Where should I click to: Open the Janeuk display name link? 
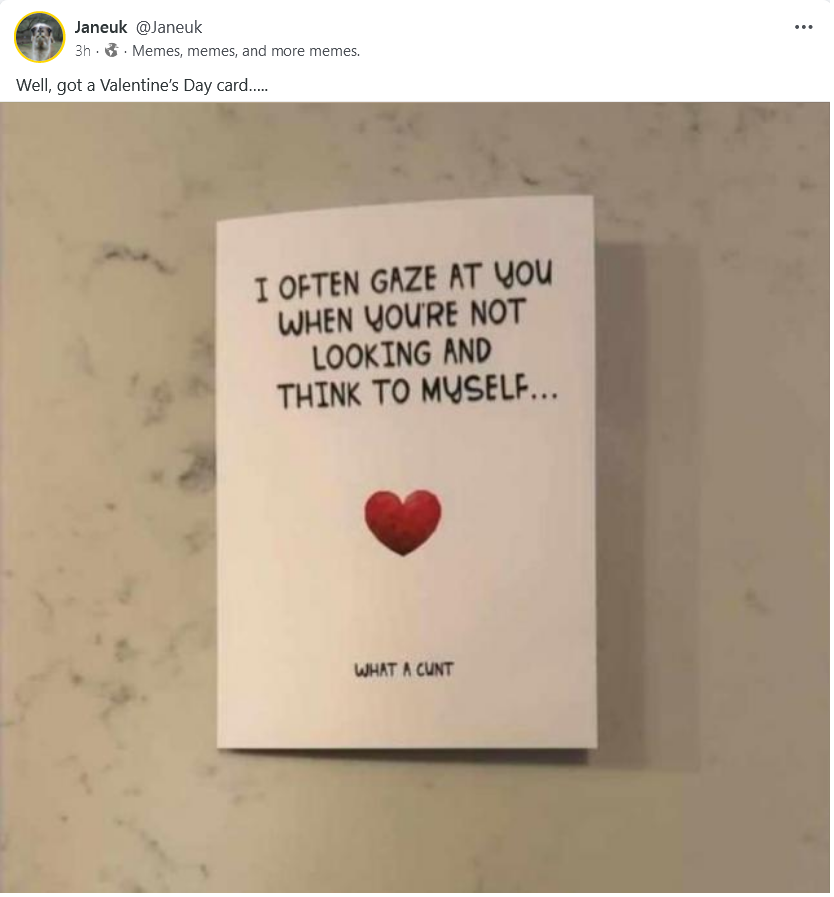click(x=101, y=27)
